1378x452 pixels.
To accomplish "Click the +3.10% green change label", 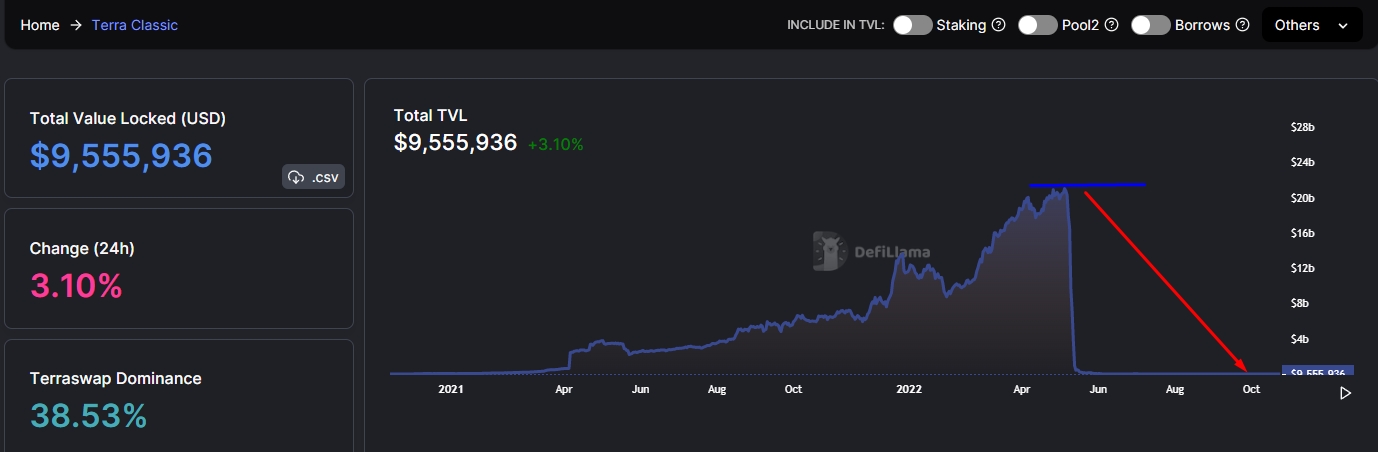I will (555, 144).
